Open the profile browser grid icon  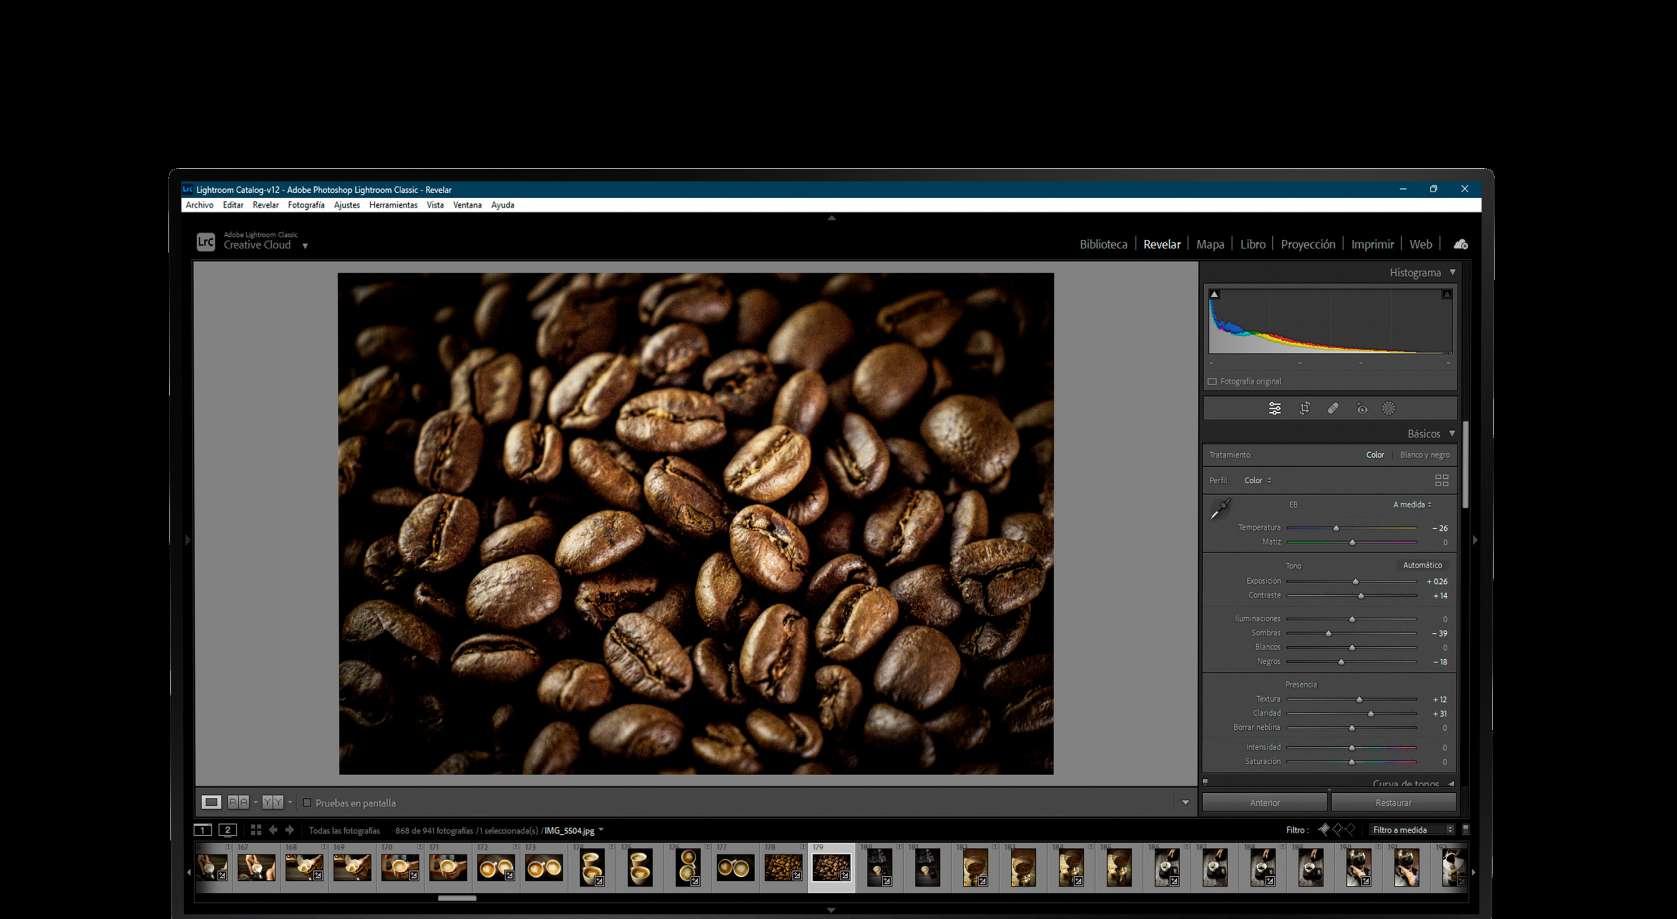coord(1442,481)
